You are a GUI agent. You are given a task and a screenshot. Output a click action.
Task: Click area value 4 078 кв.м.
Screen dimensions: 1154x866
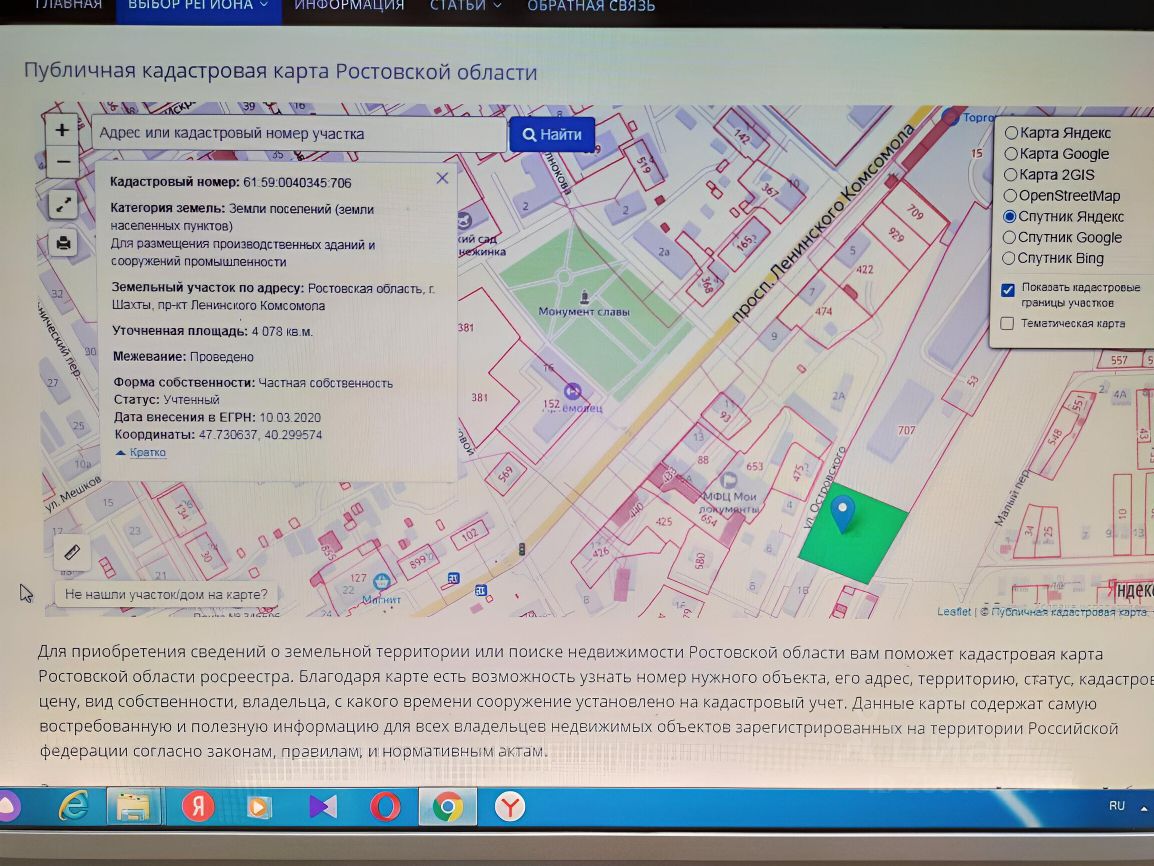282,331
